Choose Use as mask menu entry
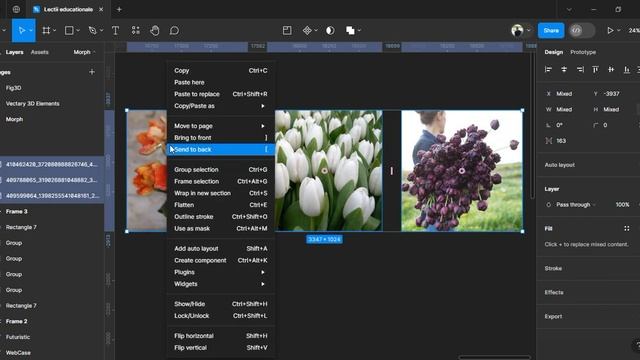This screenshot has height=360, width=640. 220,229
